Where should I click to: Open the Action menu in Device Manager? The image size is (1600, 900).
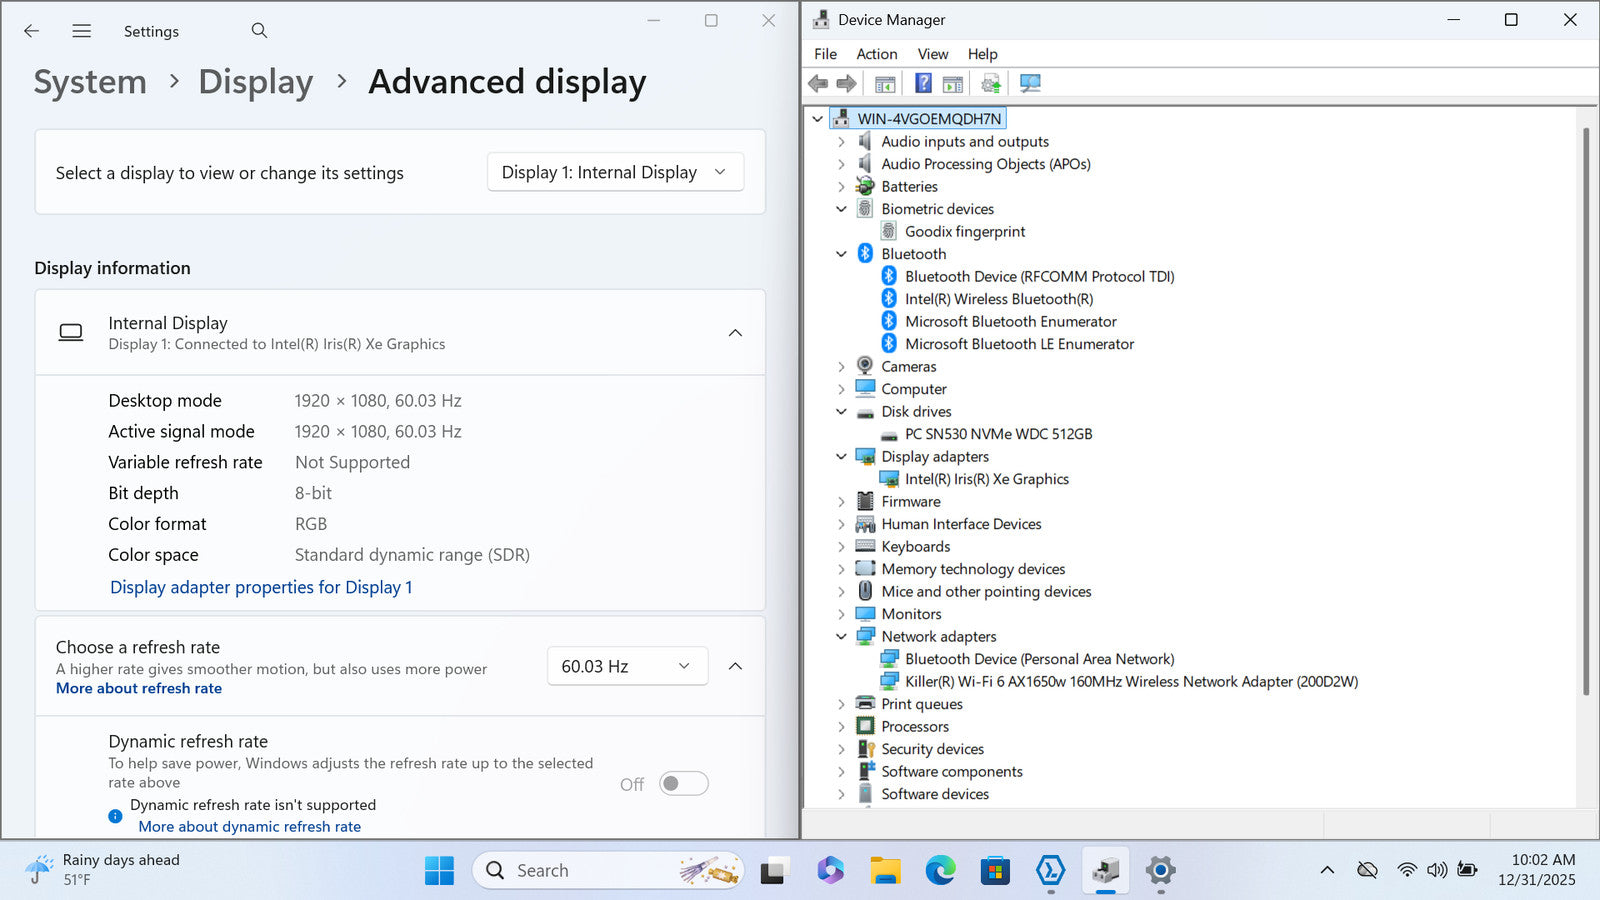[x=876, y=54]
